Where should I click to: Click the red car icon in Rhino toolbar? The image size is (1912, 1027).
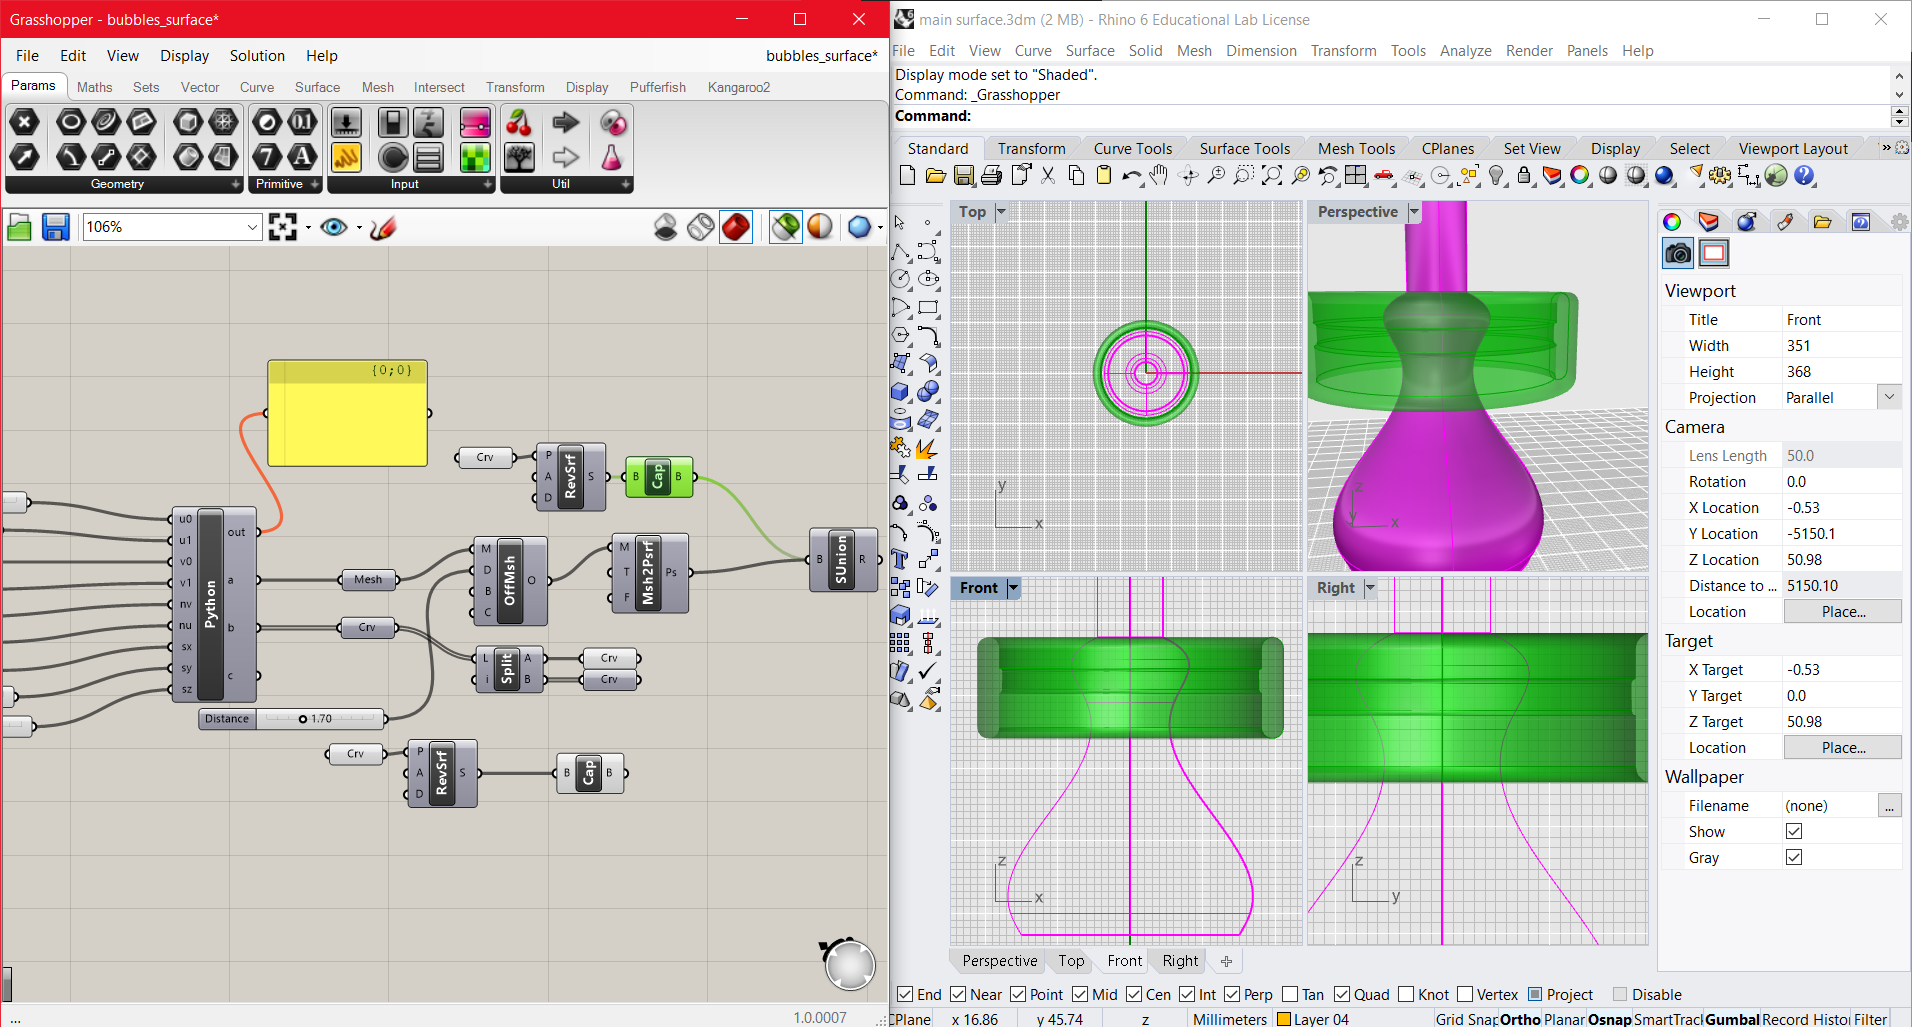(1384, 176)
